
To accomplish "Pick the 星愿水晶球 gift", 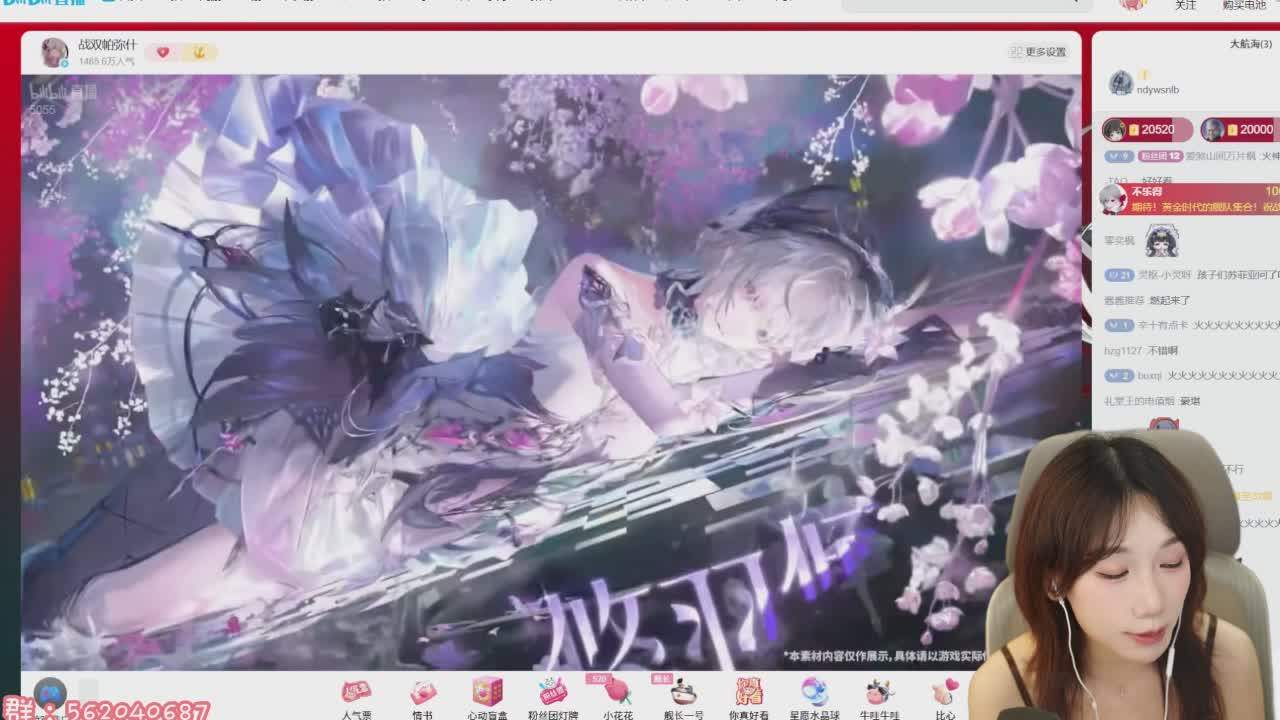I will 814,700.
